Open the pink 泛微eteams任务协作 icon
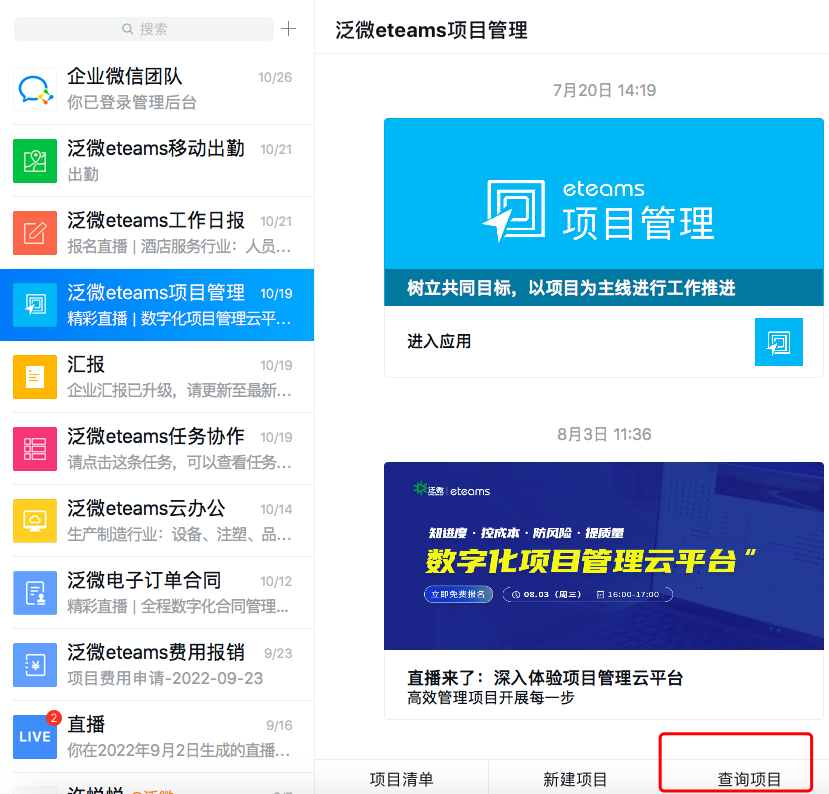This screenshot has width=829, height=794. pos(35,448)
